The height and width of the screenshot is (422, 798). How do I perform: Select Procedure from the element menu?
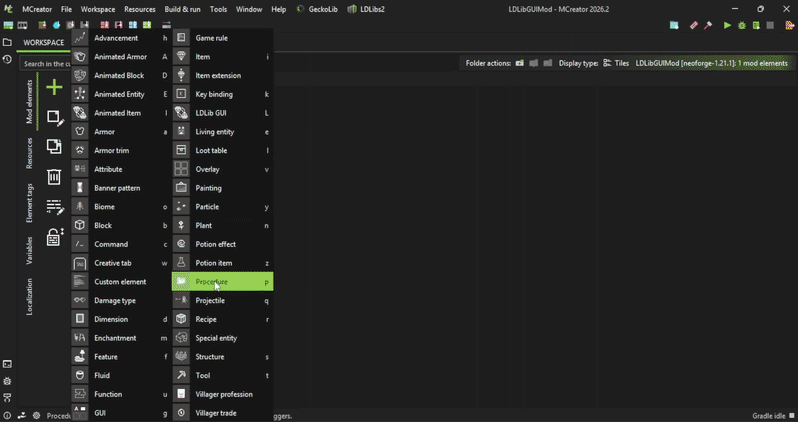(x=222, y=282)
